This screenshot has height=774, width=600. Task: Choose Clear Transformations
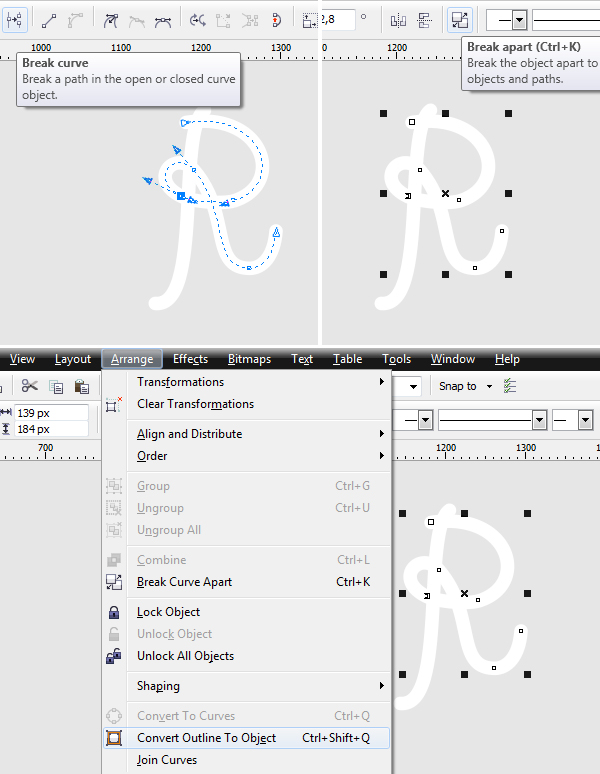tap(247, 404)
